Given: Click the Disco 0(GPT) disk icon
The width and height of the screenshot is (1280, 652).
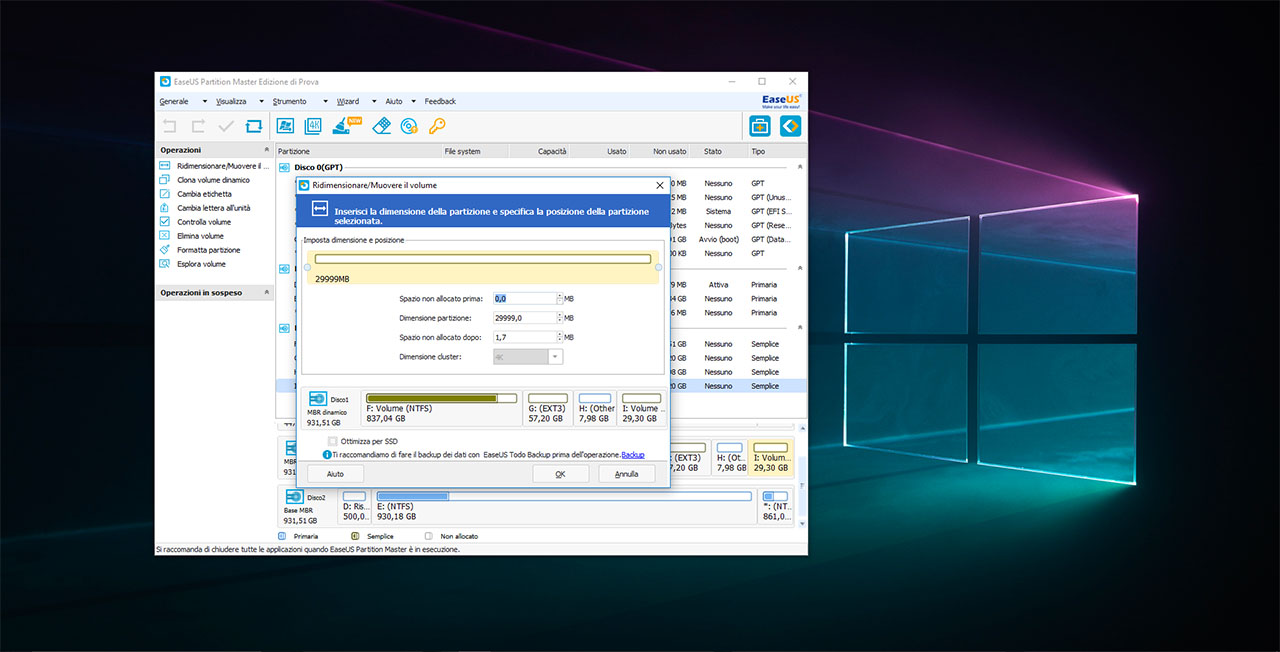Looking at the screenshot, I should point(284,167).
